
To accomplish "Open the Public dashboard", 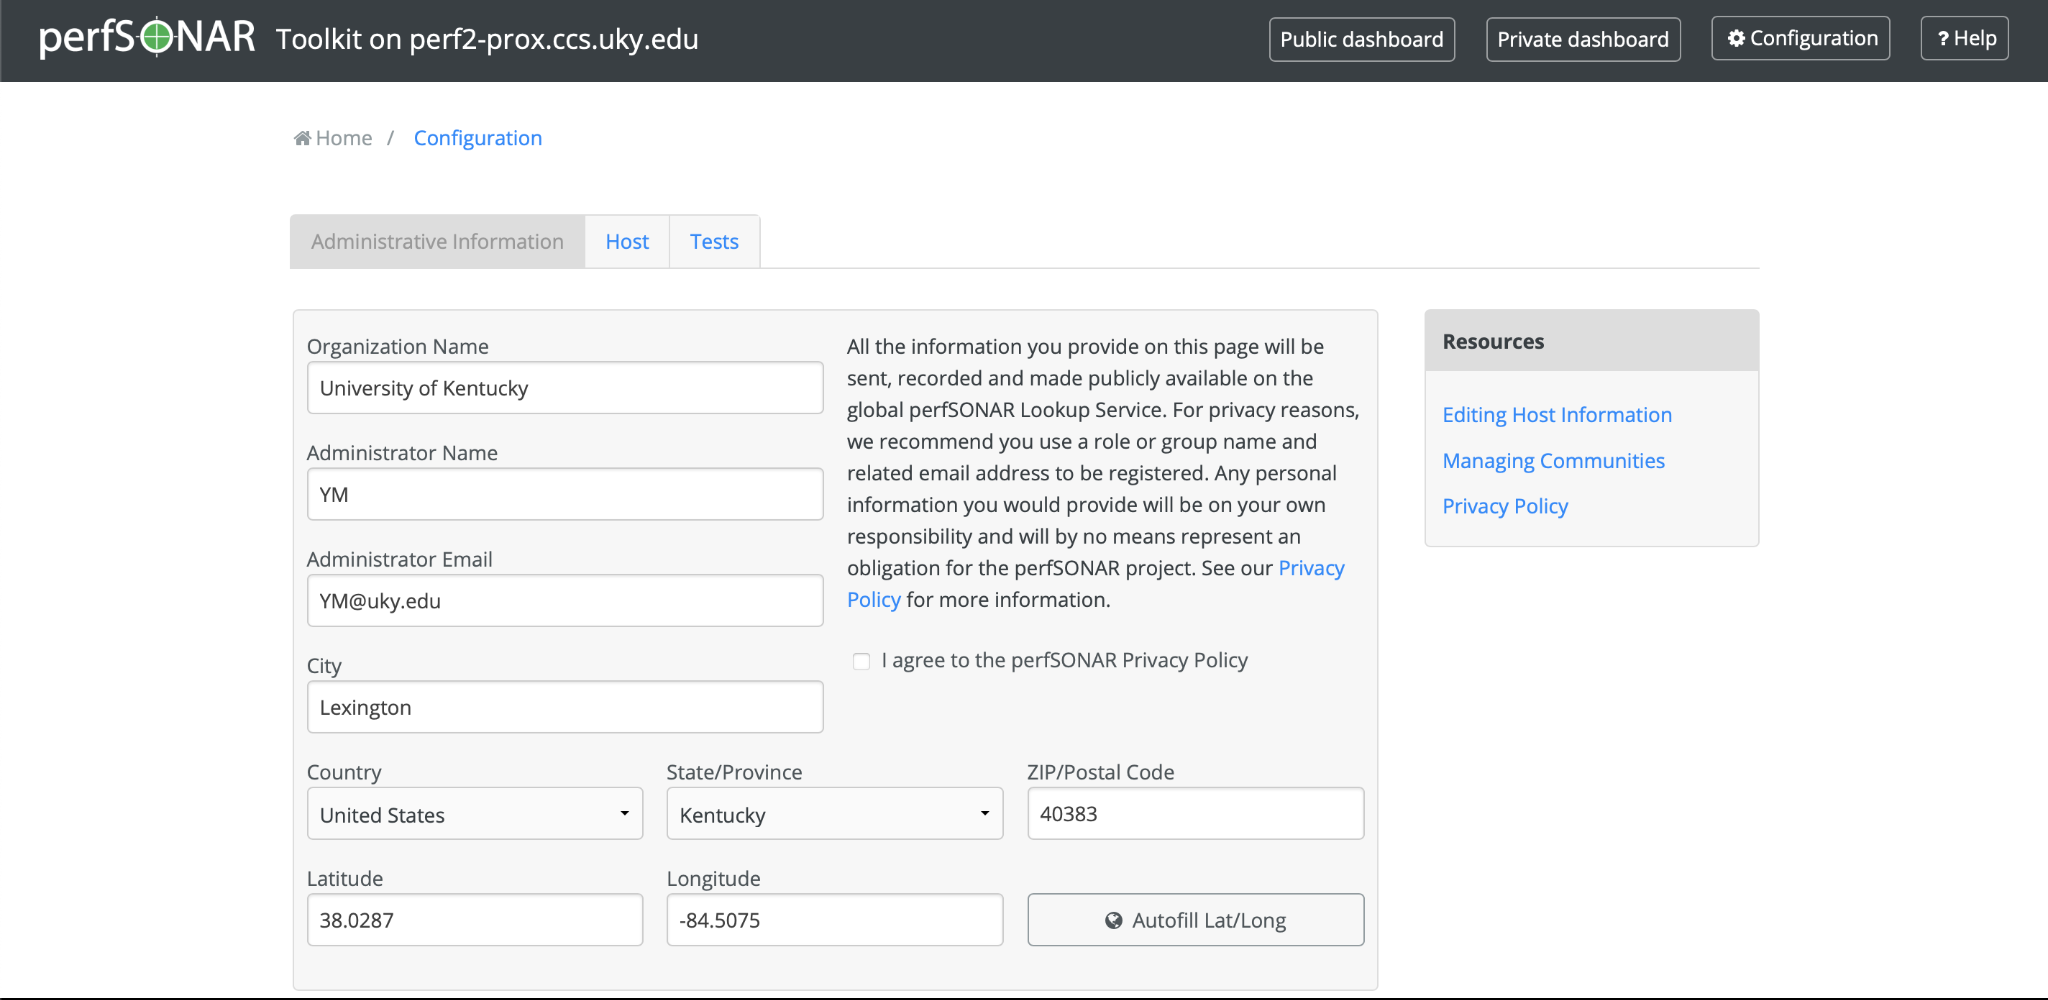I will [1362, 39].
